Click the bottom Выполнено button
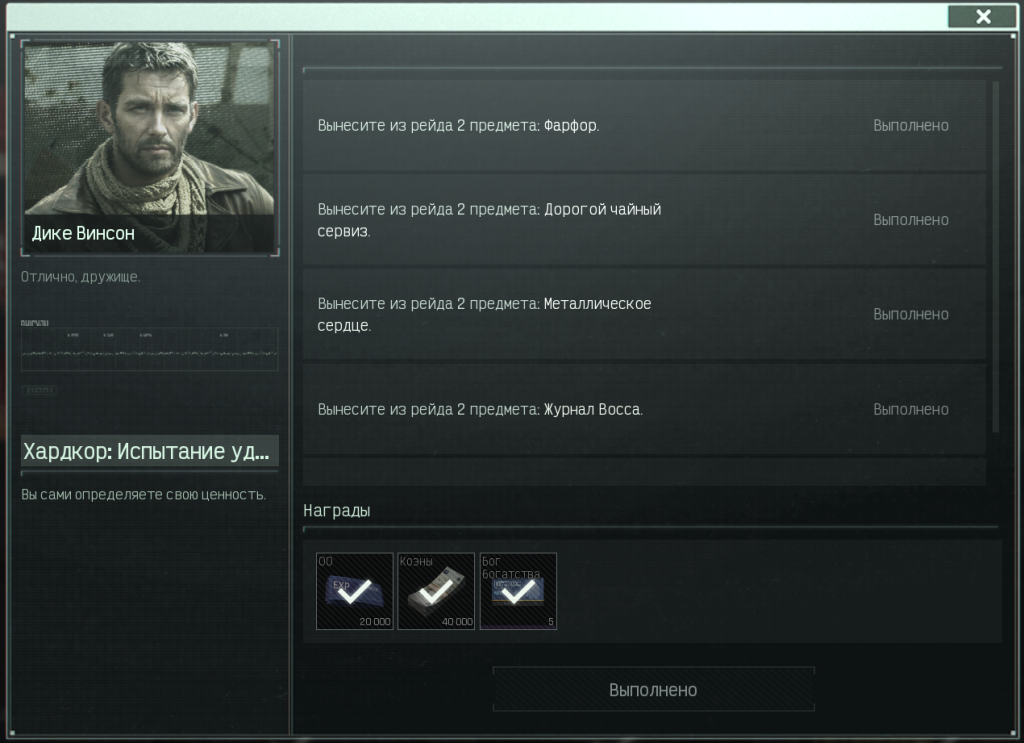Image resolution: width=1024 pixels, height=743 pixels. 653,689
